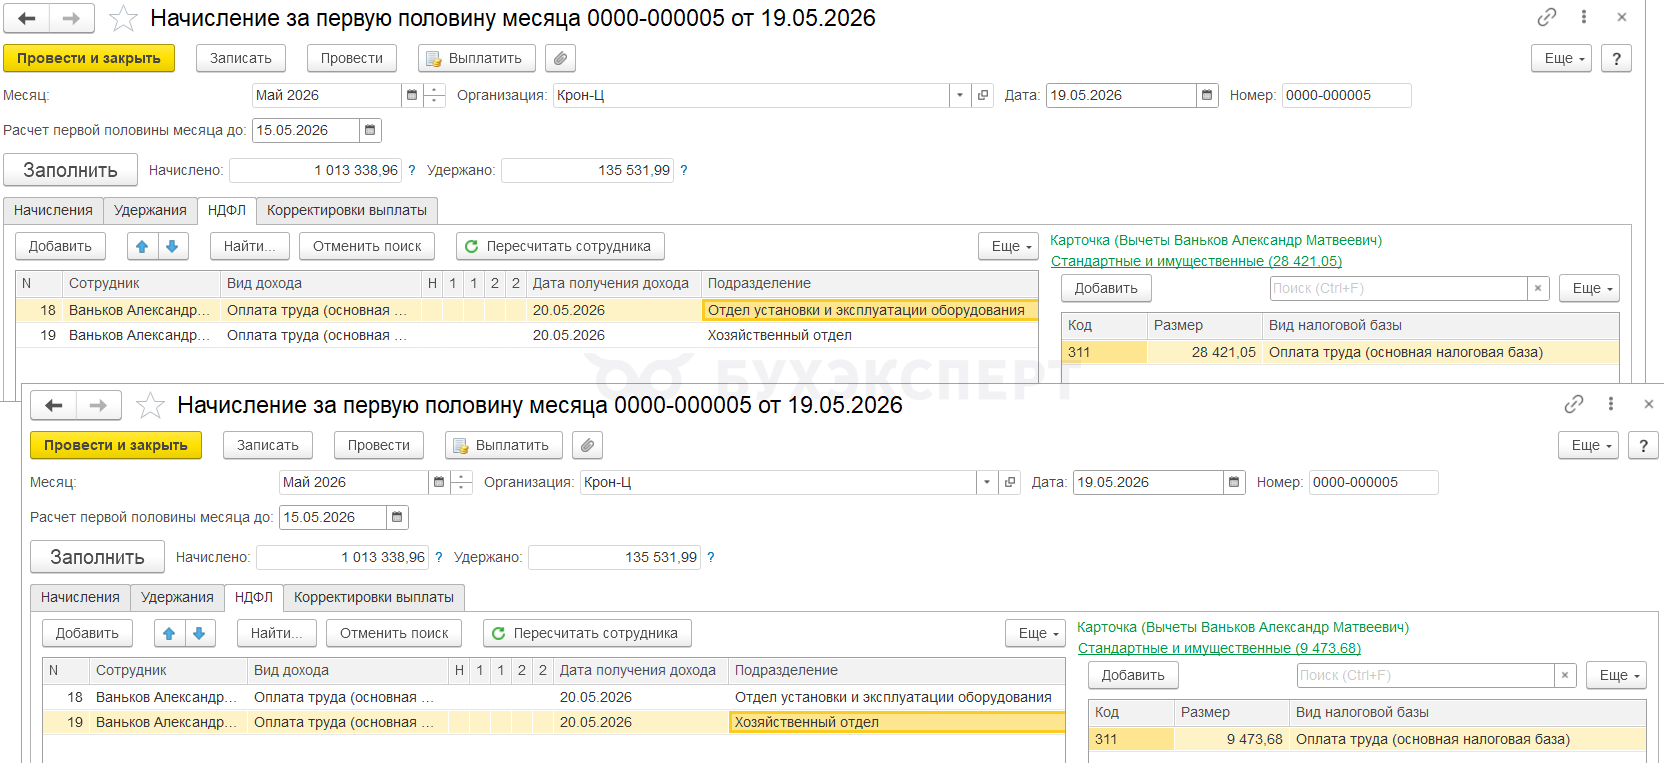This screenshot has height=763, width=1664.
Task: Click the Найти... button in the front window
Action: click(x=277, y=633)
